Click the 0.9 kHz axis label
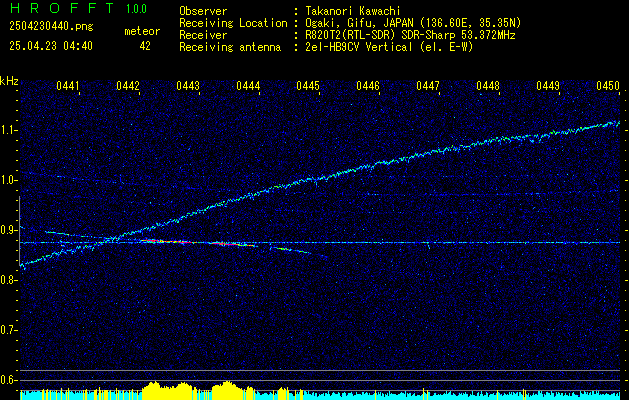The image size is (629, 400). (8, 230)
